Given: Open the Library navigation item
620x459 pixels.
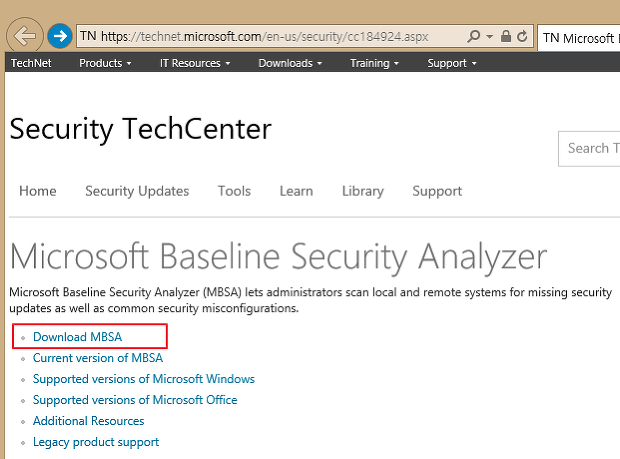Looking at the screenshot, I should point(363,191).
